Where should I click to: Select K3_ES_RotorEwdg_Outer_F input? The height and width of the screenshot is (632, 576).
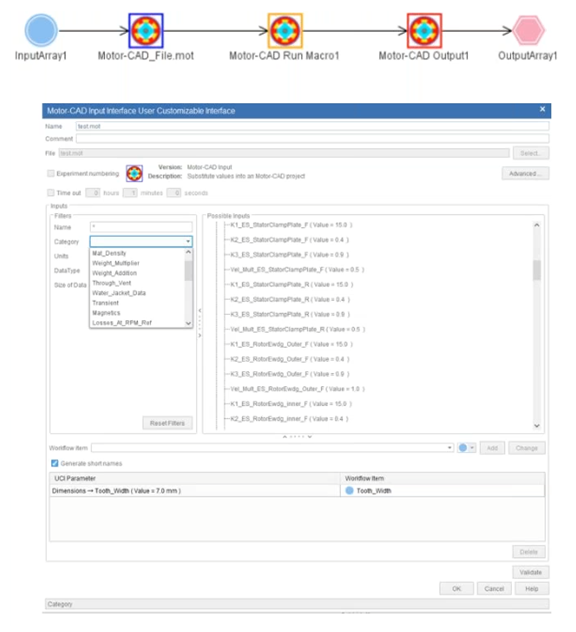pos(289,374)
